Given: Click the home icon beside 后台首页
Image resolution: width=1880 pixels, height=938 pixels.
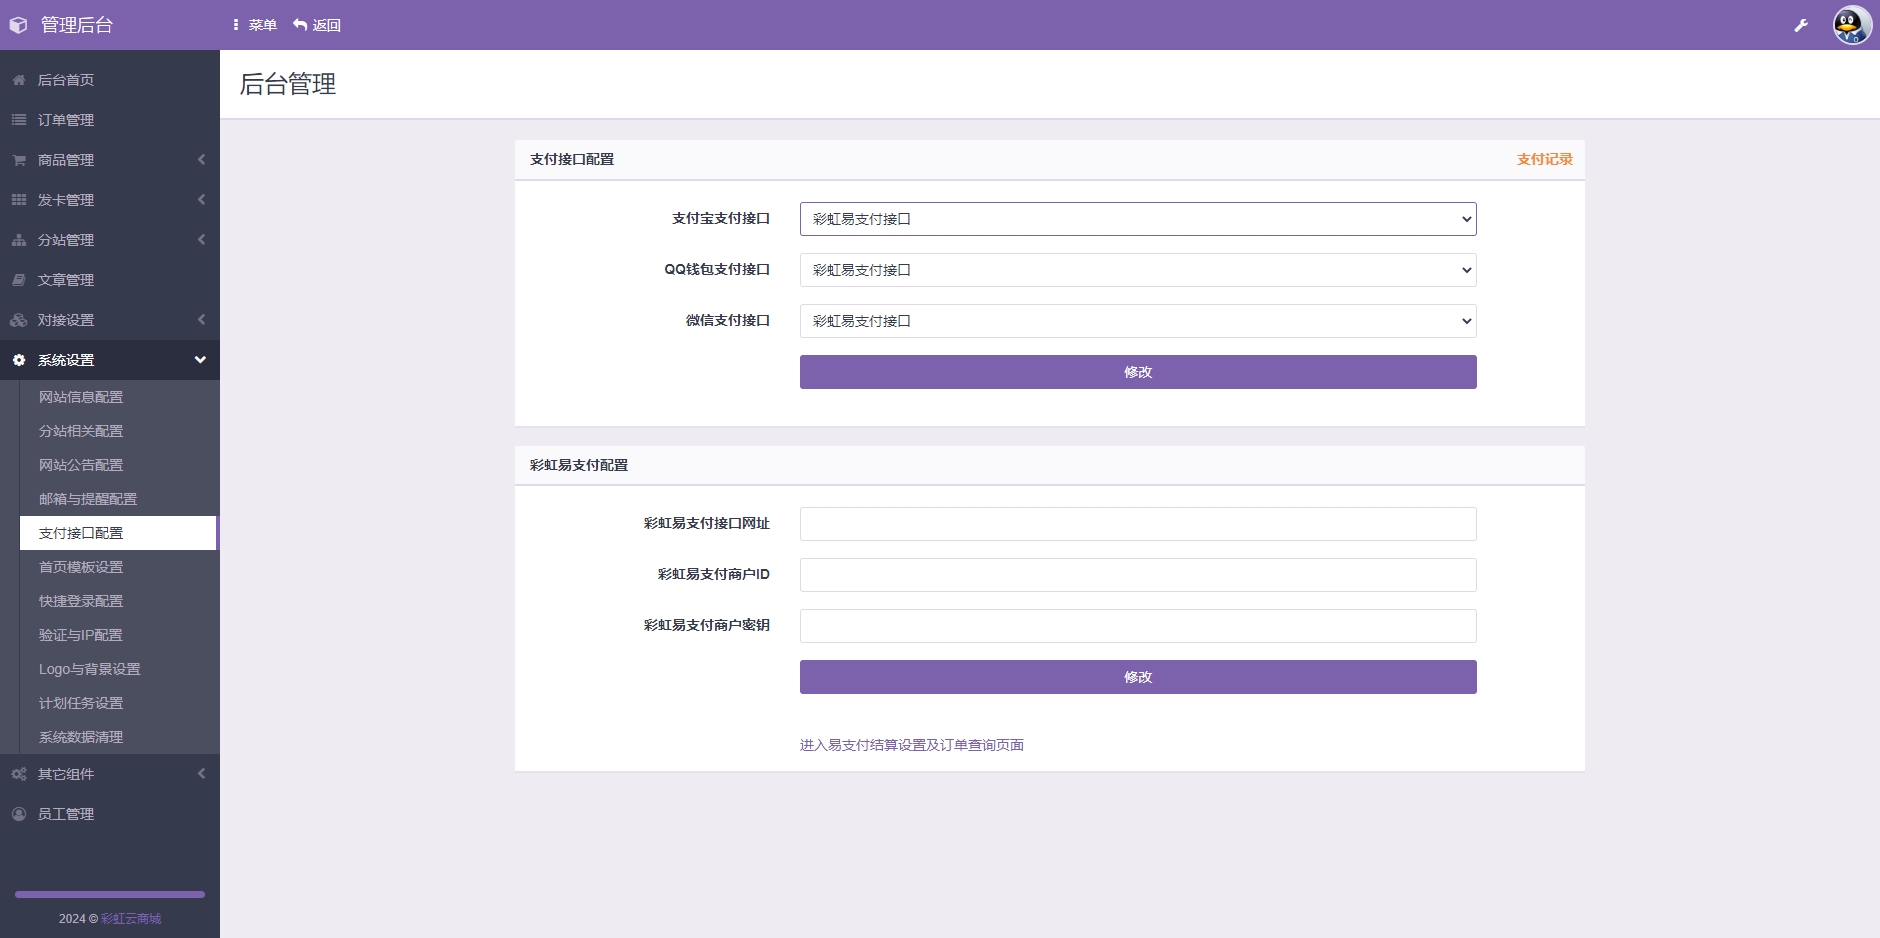Looking at the screenshot, I should tap(19, 80).
